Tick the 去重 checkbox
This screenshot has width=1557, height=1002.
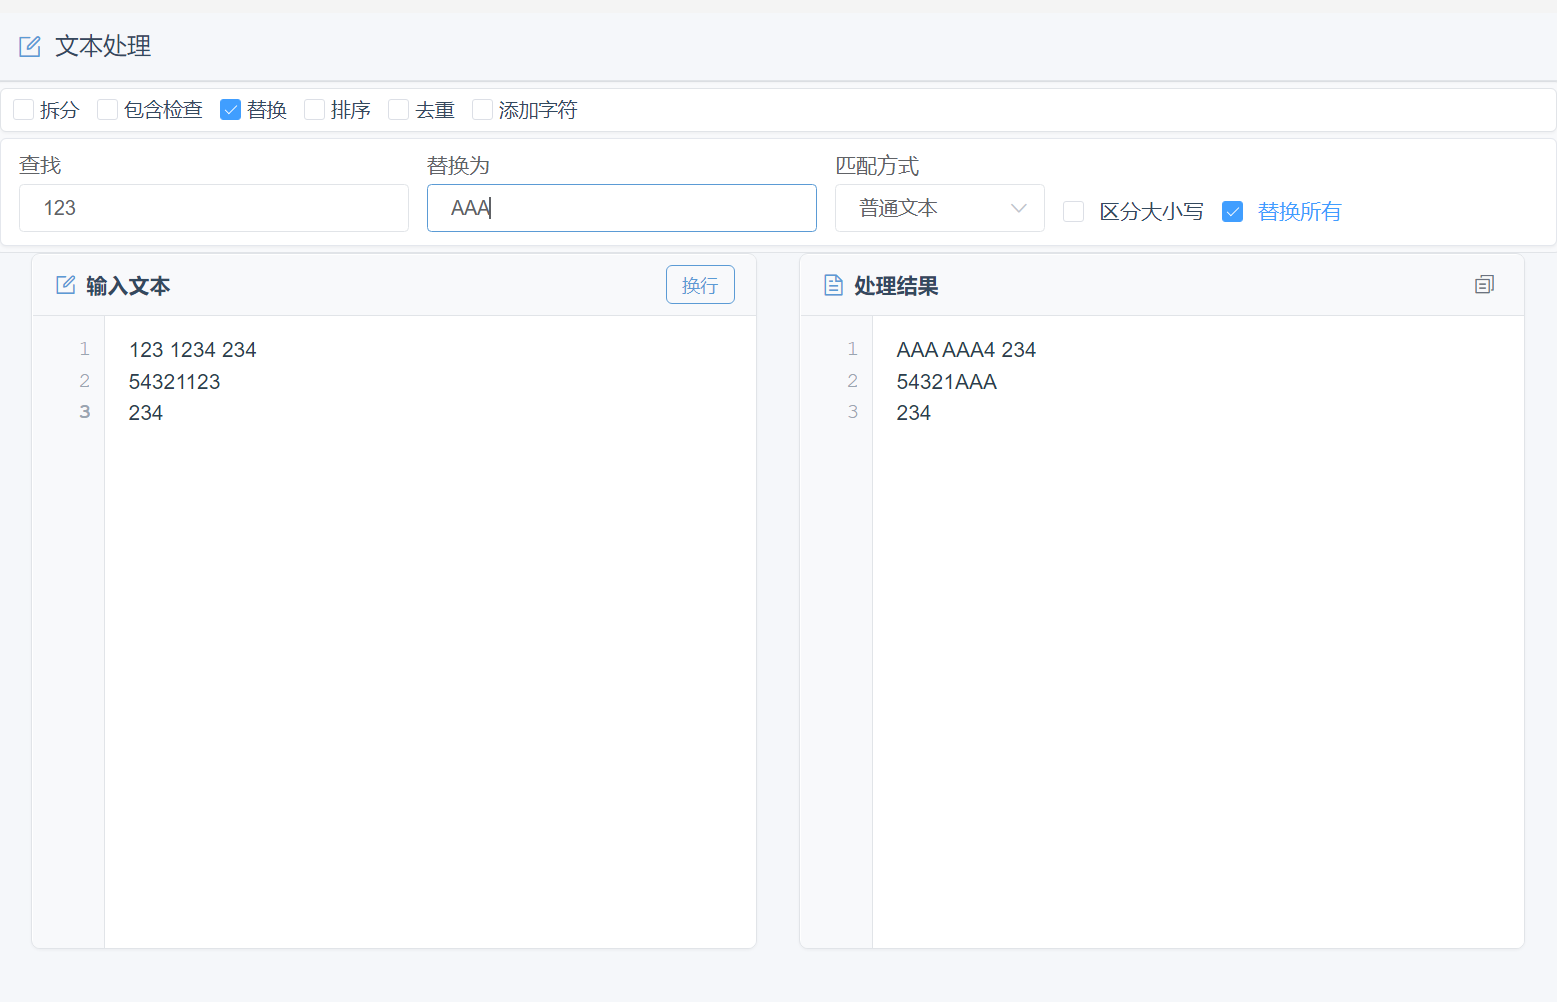pos(399,110)
